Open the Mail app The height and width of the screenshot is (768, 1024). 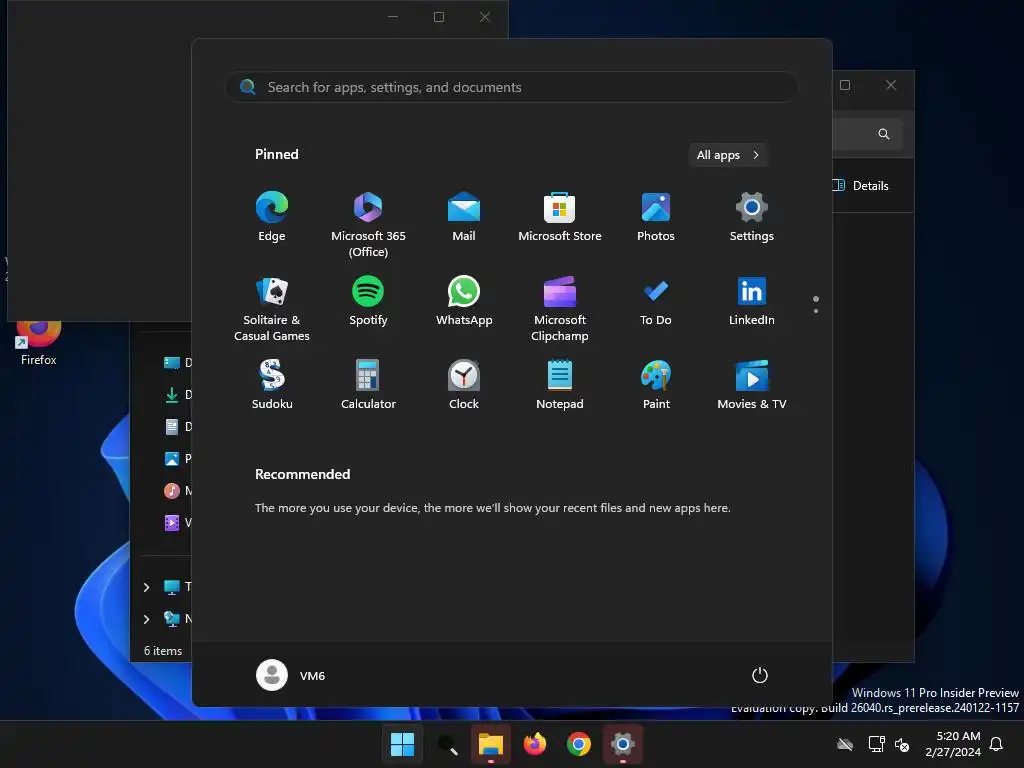(464, 216)
